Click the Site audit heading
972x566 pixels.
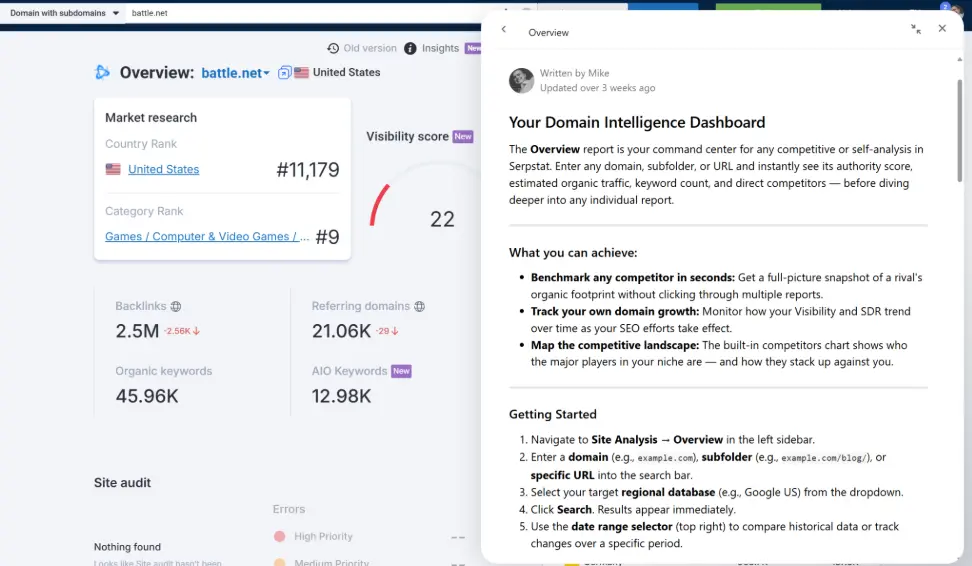122,483
